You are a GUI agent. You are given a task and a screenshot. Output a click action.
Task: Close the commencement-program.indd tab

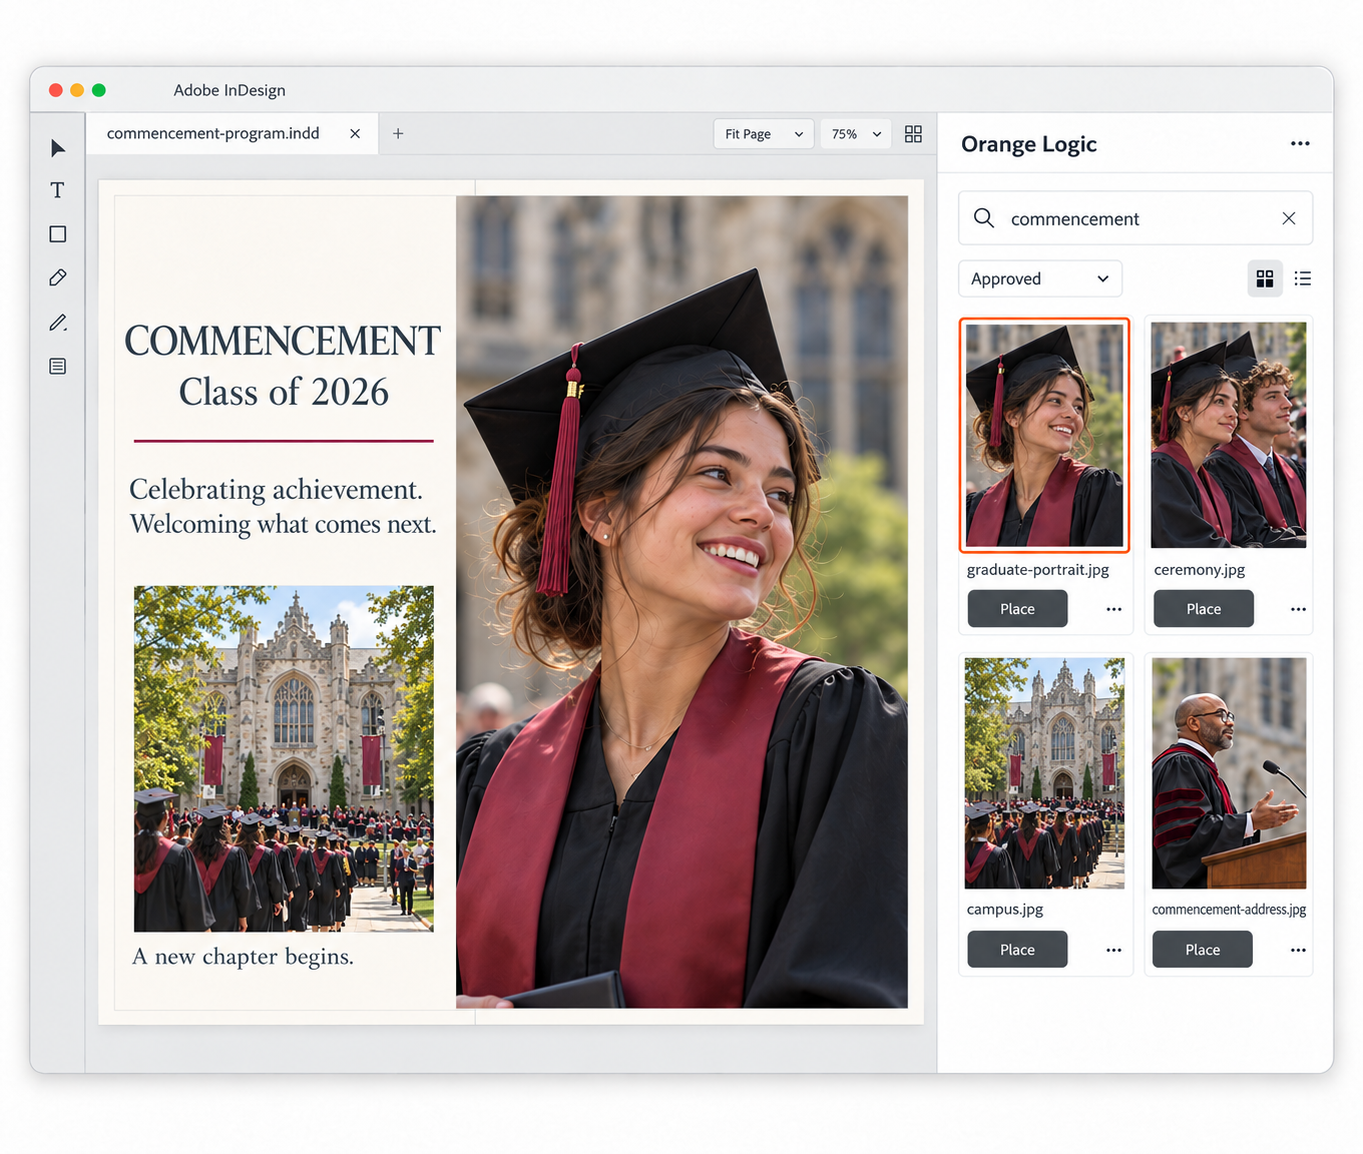355,134
